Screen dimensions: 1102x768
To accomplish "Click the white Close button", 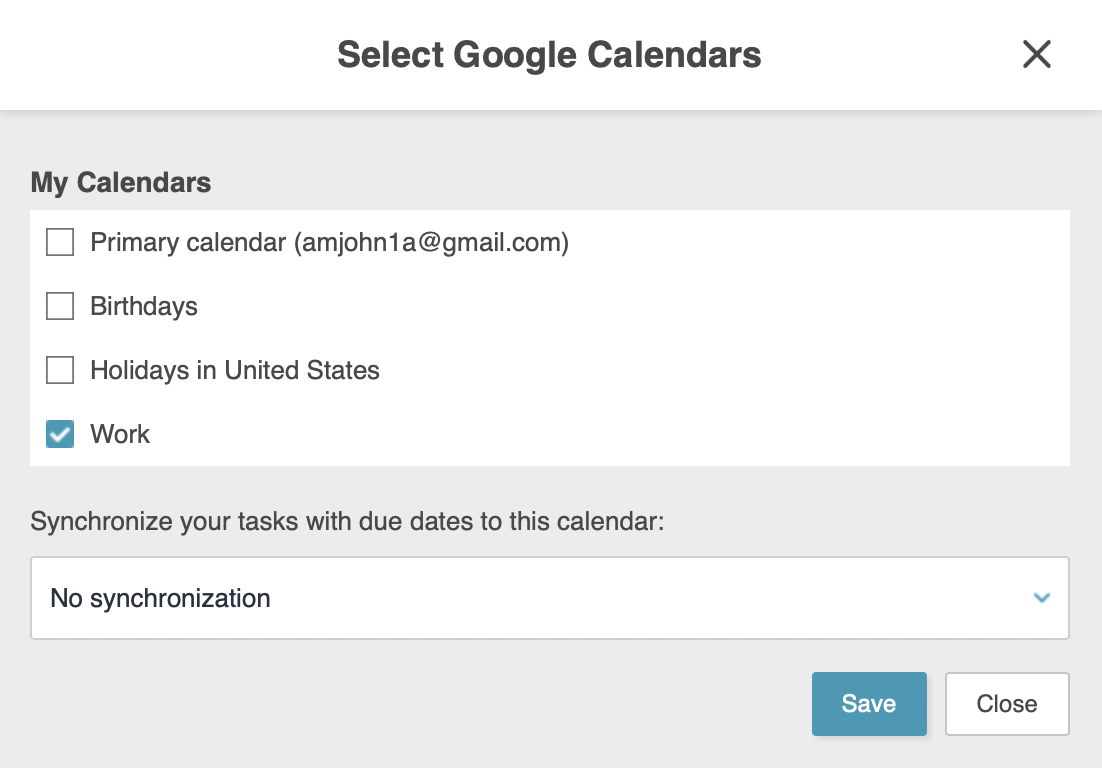I will tap(1006, 704).
